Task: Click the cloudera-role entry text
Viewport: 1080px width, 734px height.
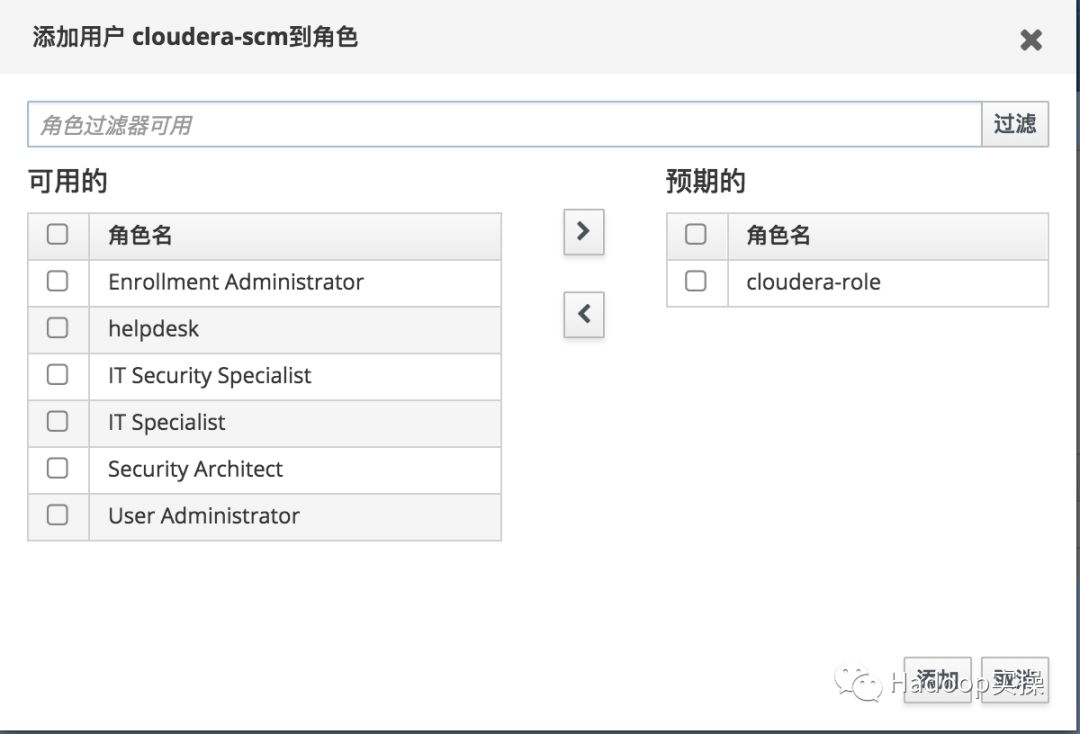Action: (813, 282)
